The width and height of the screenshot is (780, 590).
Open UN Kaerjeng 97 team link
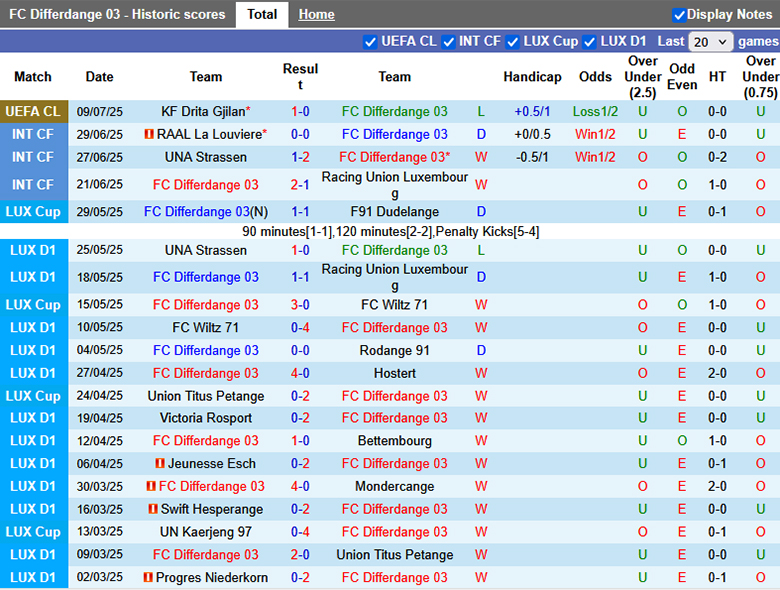(x=205, y=532)
